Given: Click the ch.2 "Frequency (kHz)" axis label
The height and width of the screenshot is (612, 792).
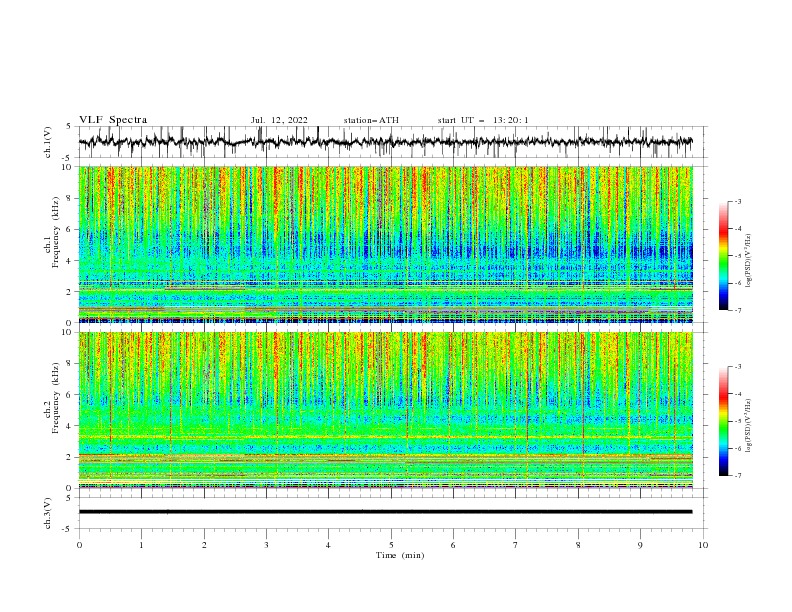Looking at the screenshot, I should (55, 398).
